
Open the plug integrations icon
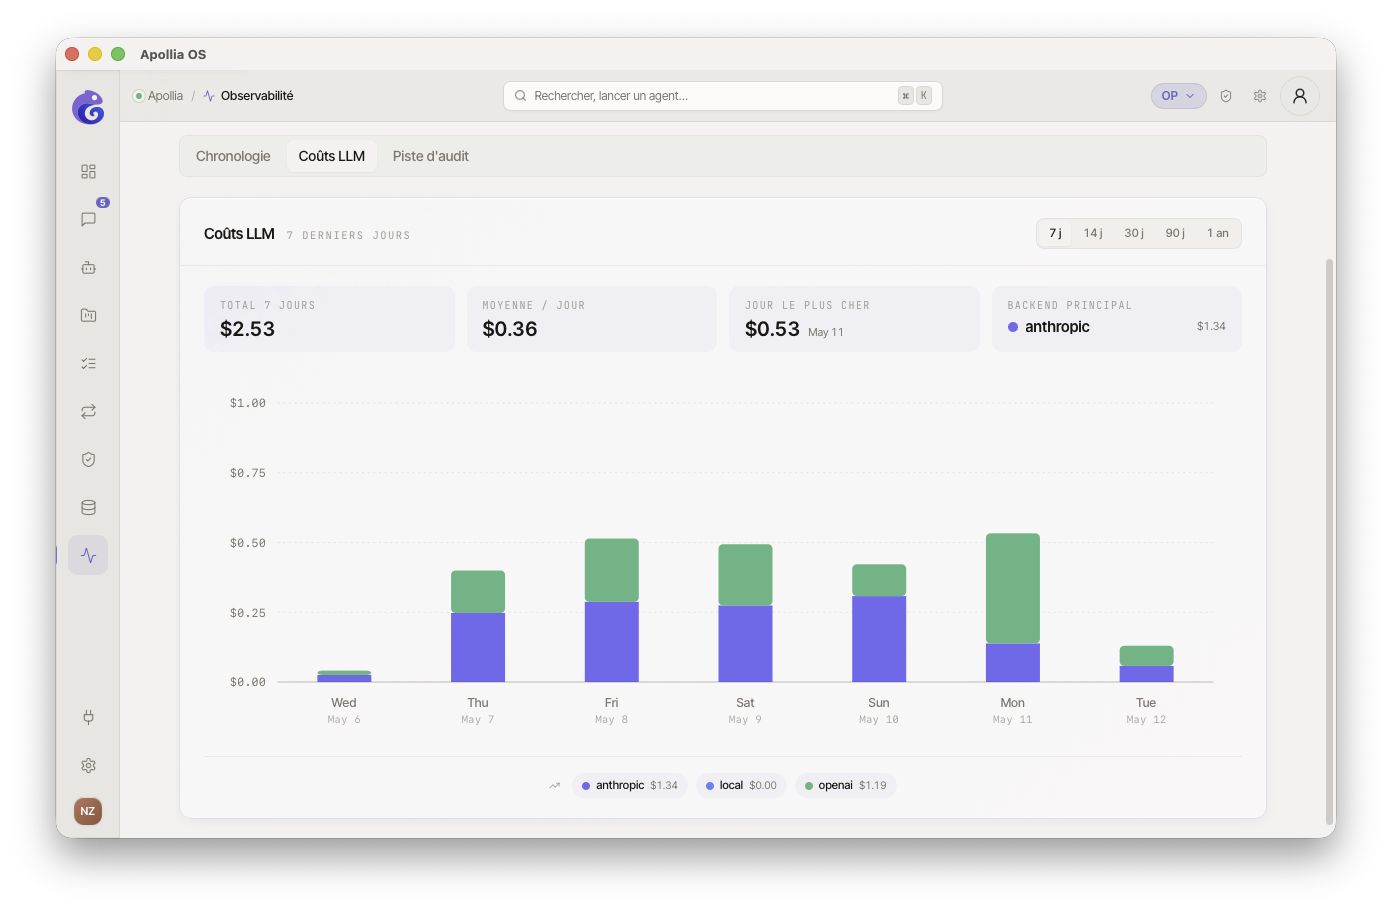click(88, 717)
